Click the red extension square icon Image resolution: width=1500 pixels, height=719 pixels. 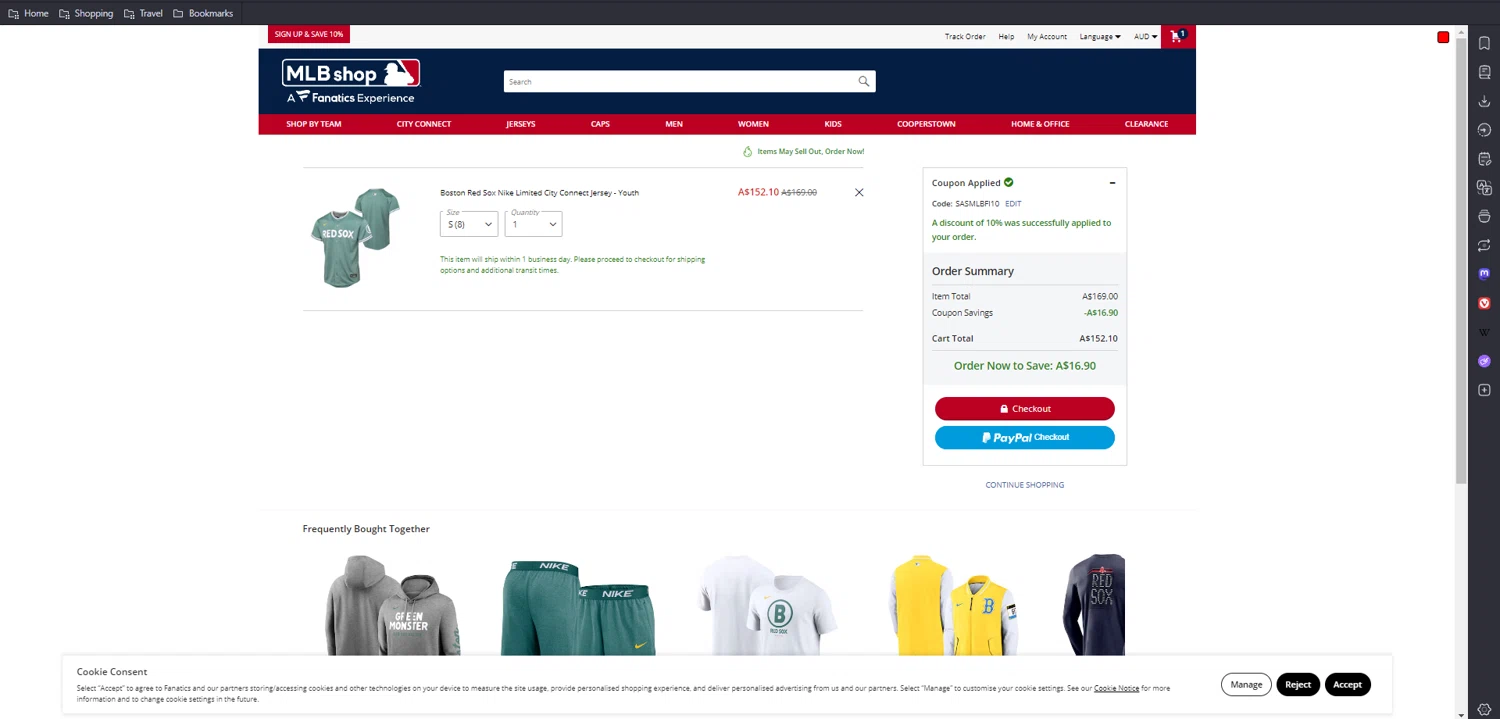[x=1443, y=38]
